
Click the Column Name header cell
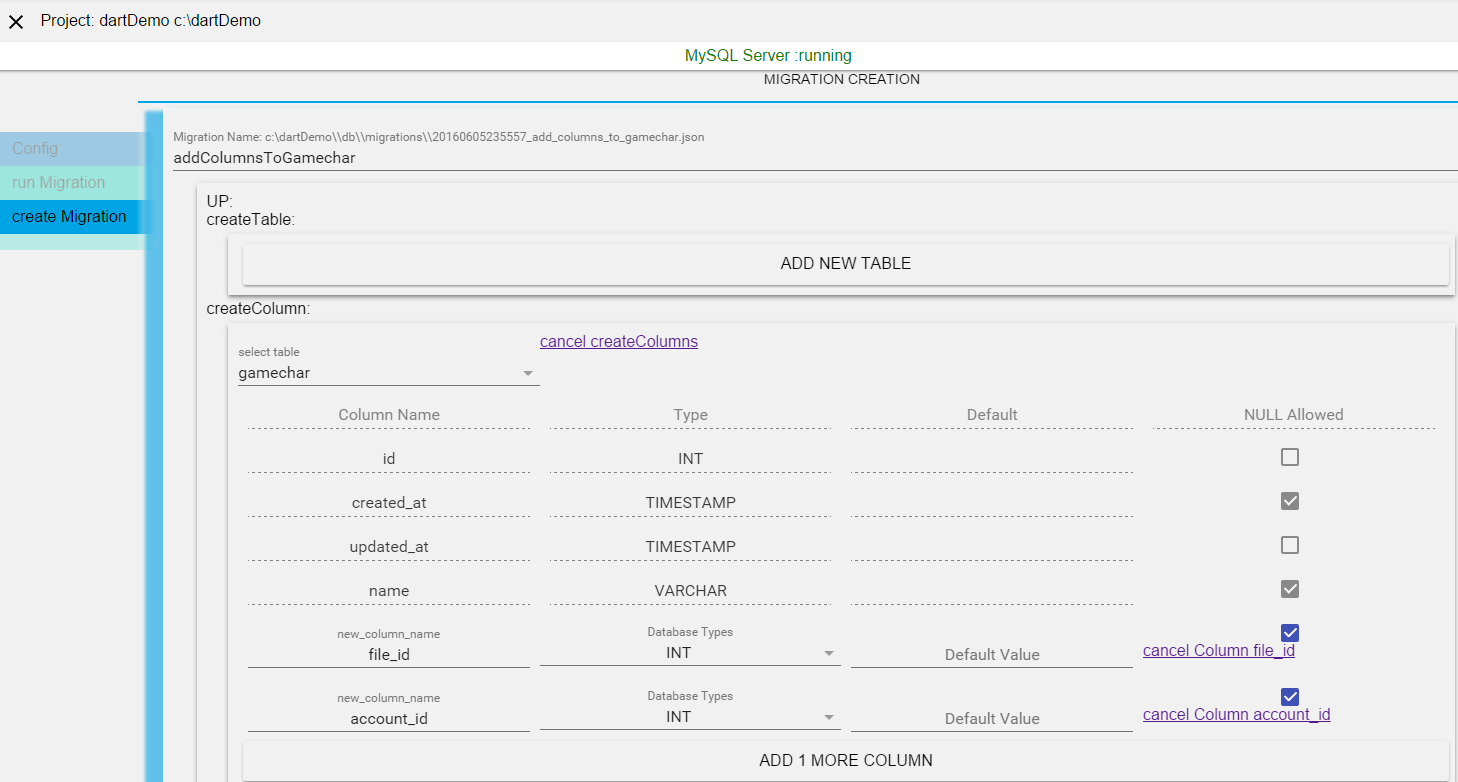point(389,415)
